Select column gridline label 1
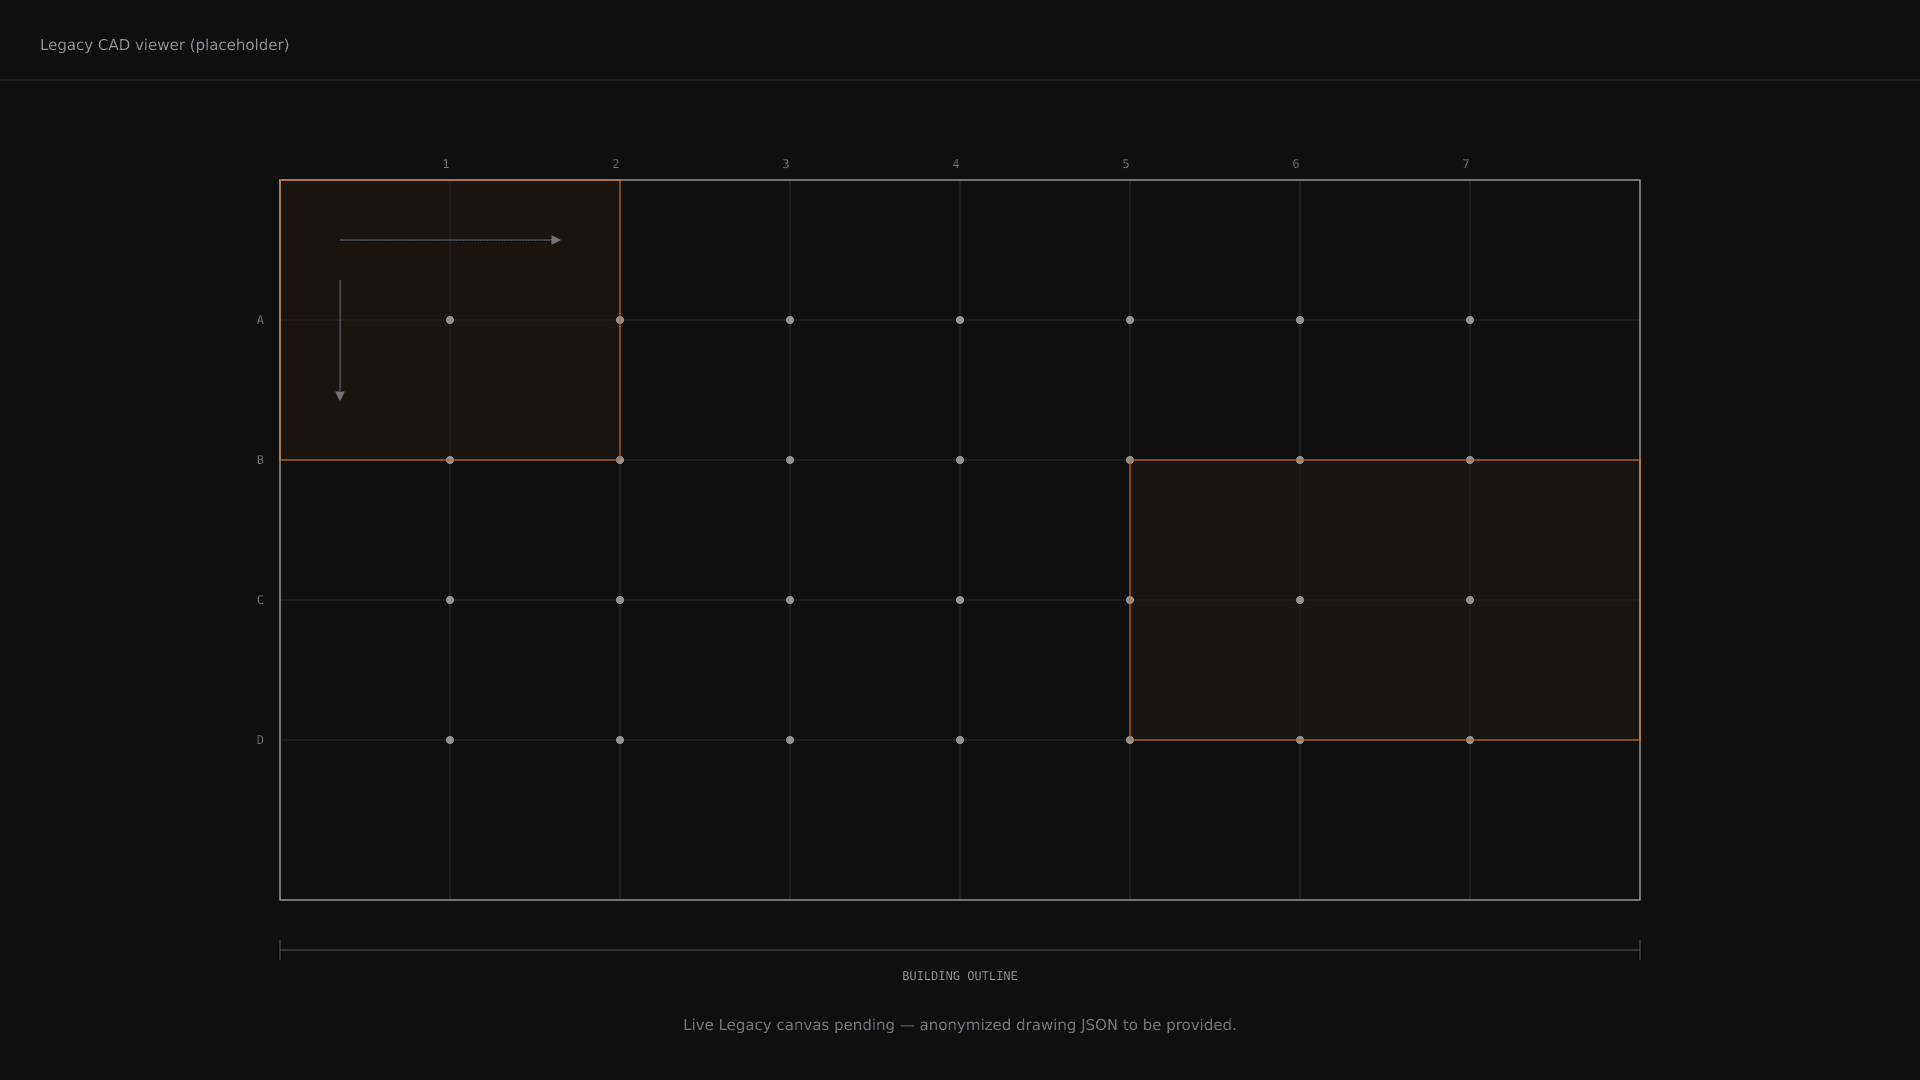Screen dimensions: 1920x1080 click(x=446, y=164)
